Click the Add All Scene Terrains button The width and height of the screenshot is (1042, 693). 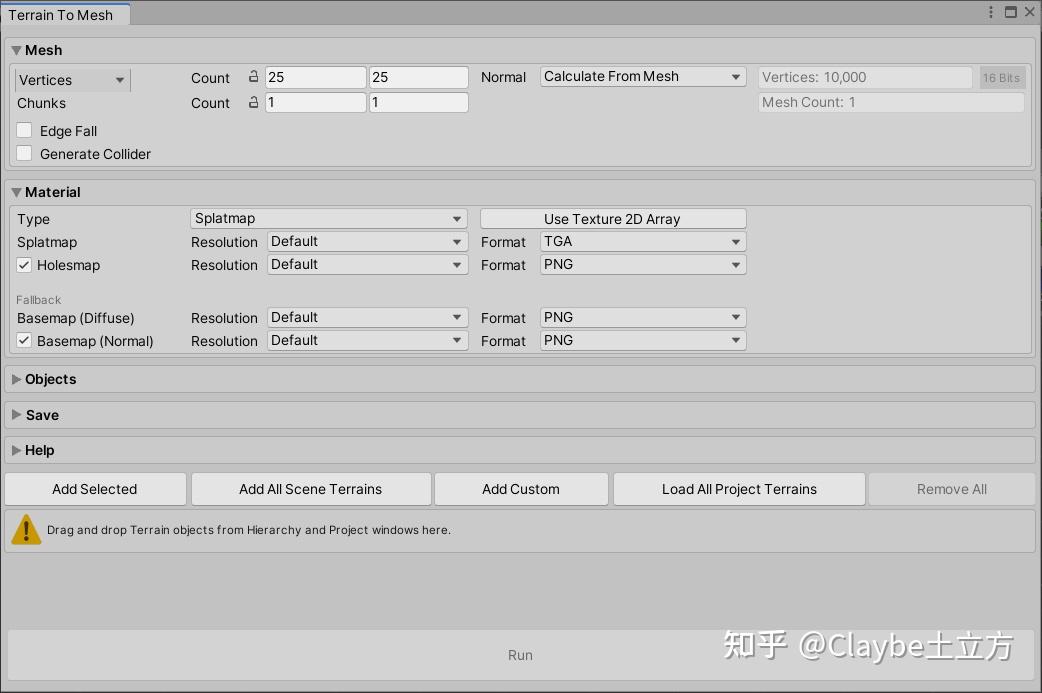pos(310,489)
